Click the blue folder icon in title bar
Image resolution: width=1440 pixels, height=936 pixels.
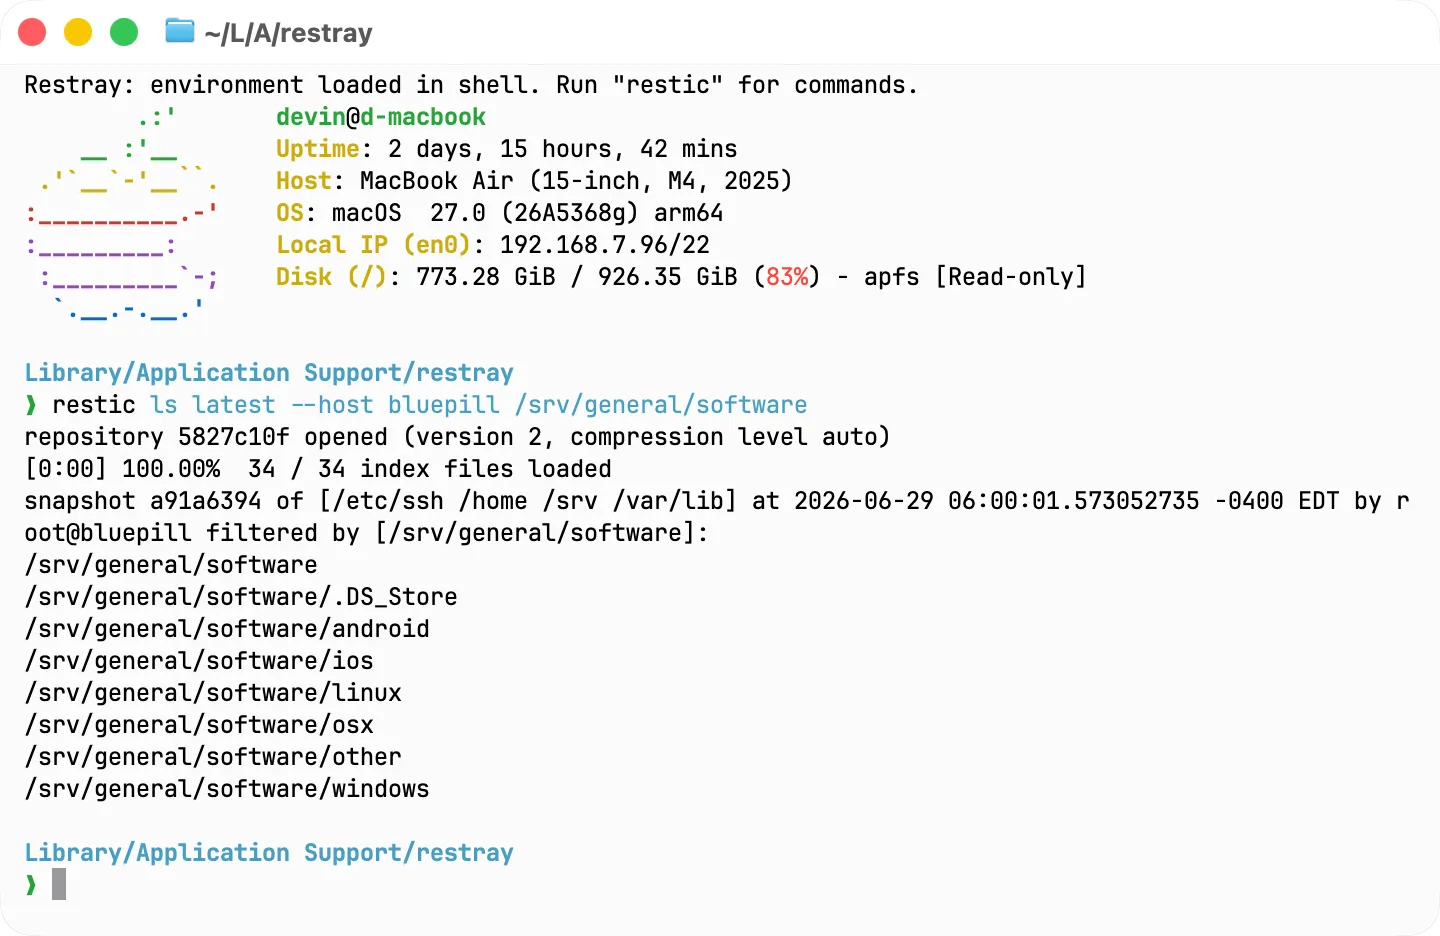click(x=180, y=31)
